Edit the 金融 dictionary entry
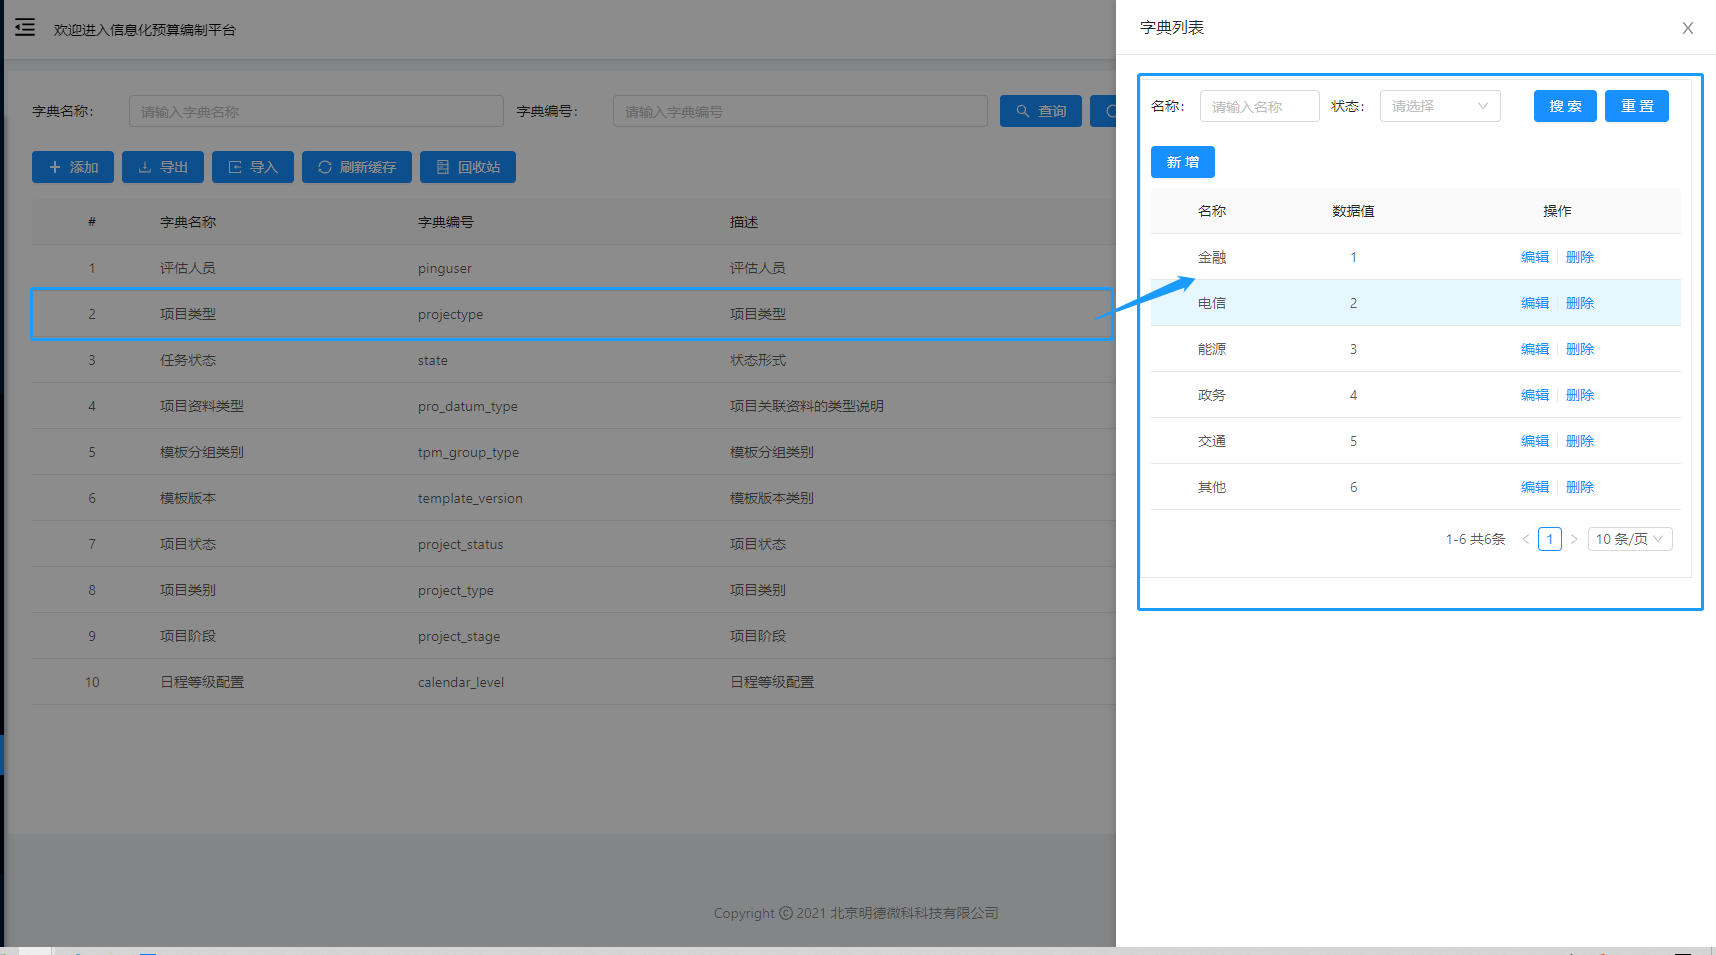Screen dimensions: 1716x955 (x=1535, y=256)
